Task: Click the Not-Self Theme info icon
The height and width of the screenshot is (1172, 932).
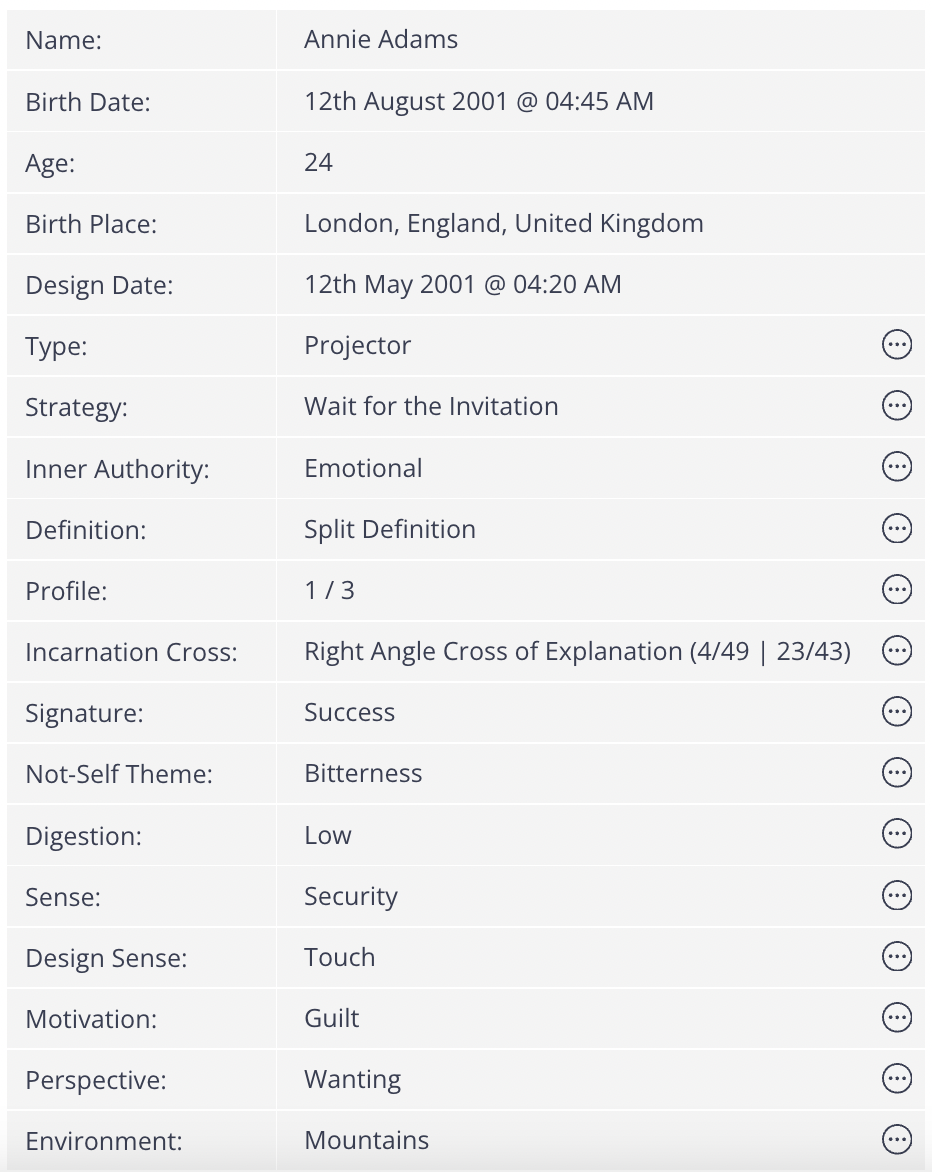Action: click(897, 773)
